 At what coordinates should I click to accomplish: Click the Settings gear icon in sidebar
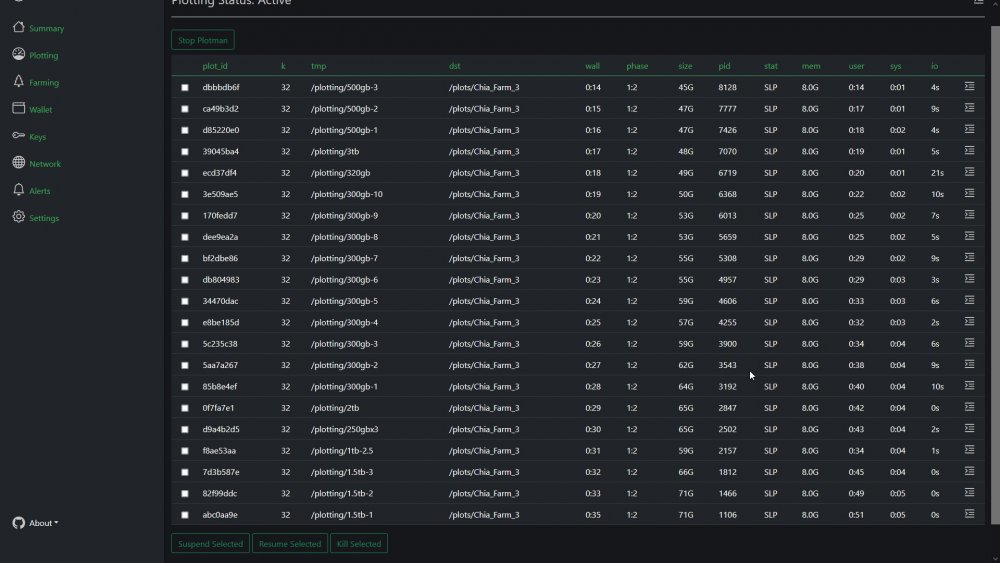point(18,217)
